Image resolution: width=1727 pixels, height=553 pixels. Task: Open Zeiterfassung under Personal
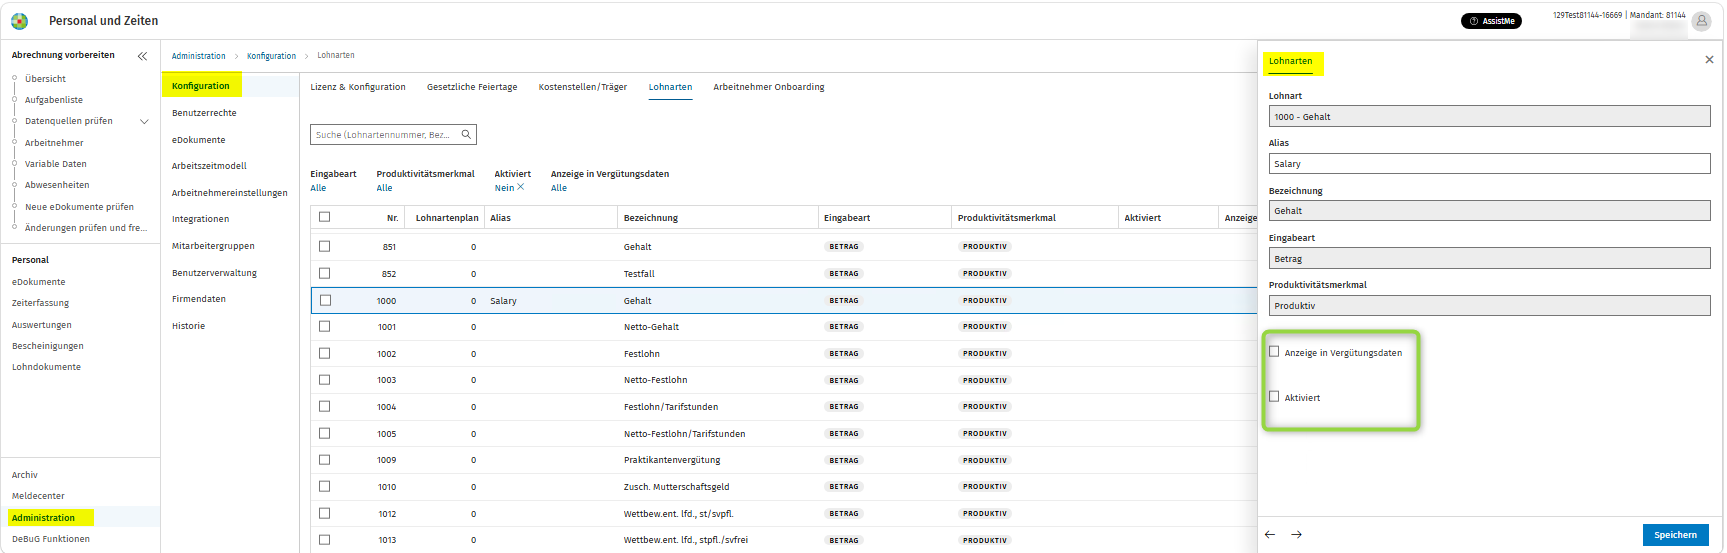click(40, 303)
